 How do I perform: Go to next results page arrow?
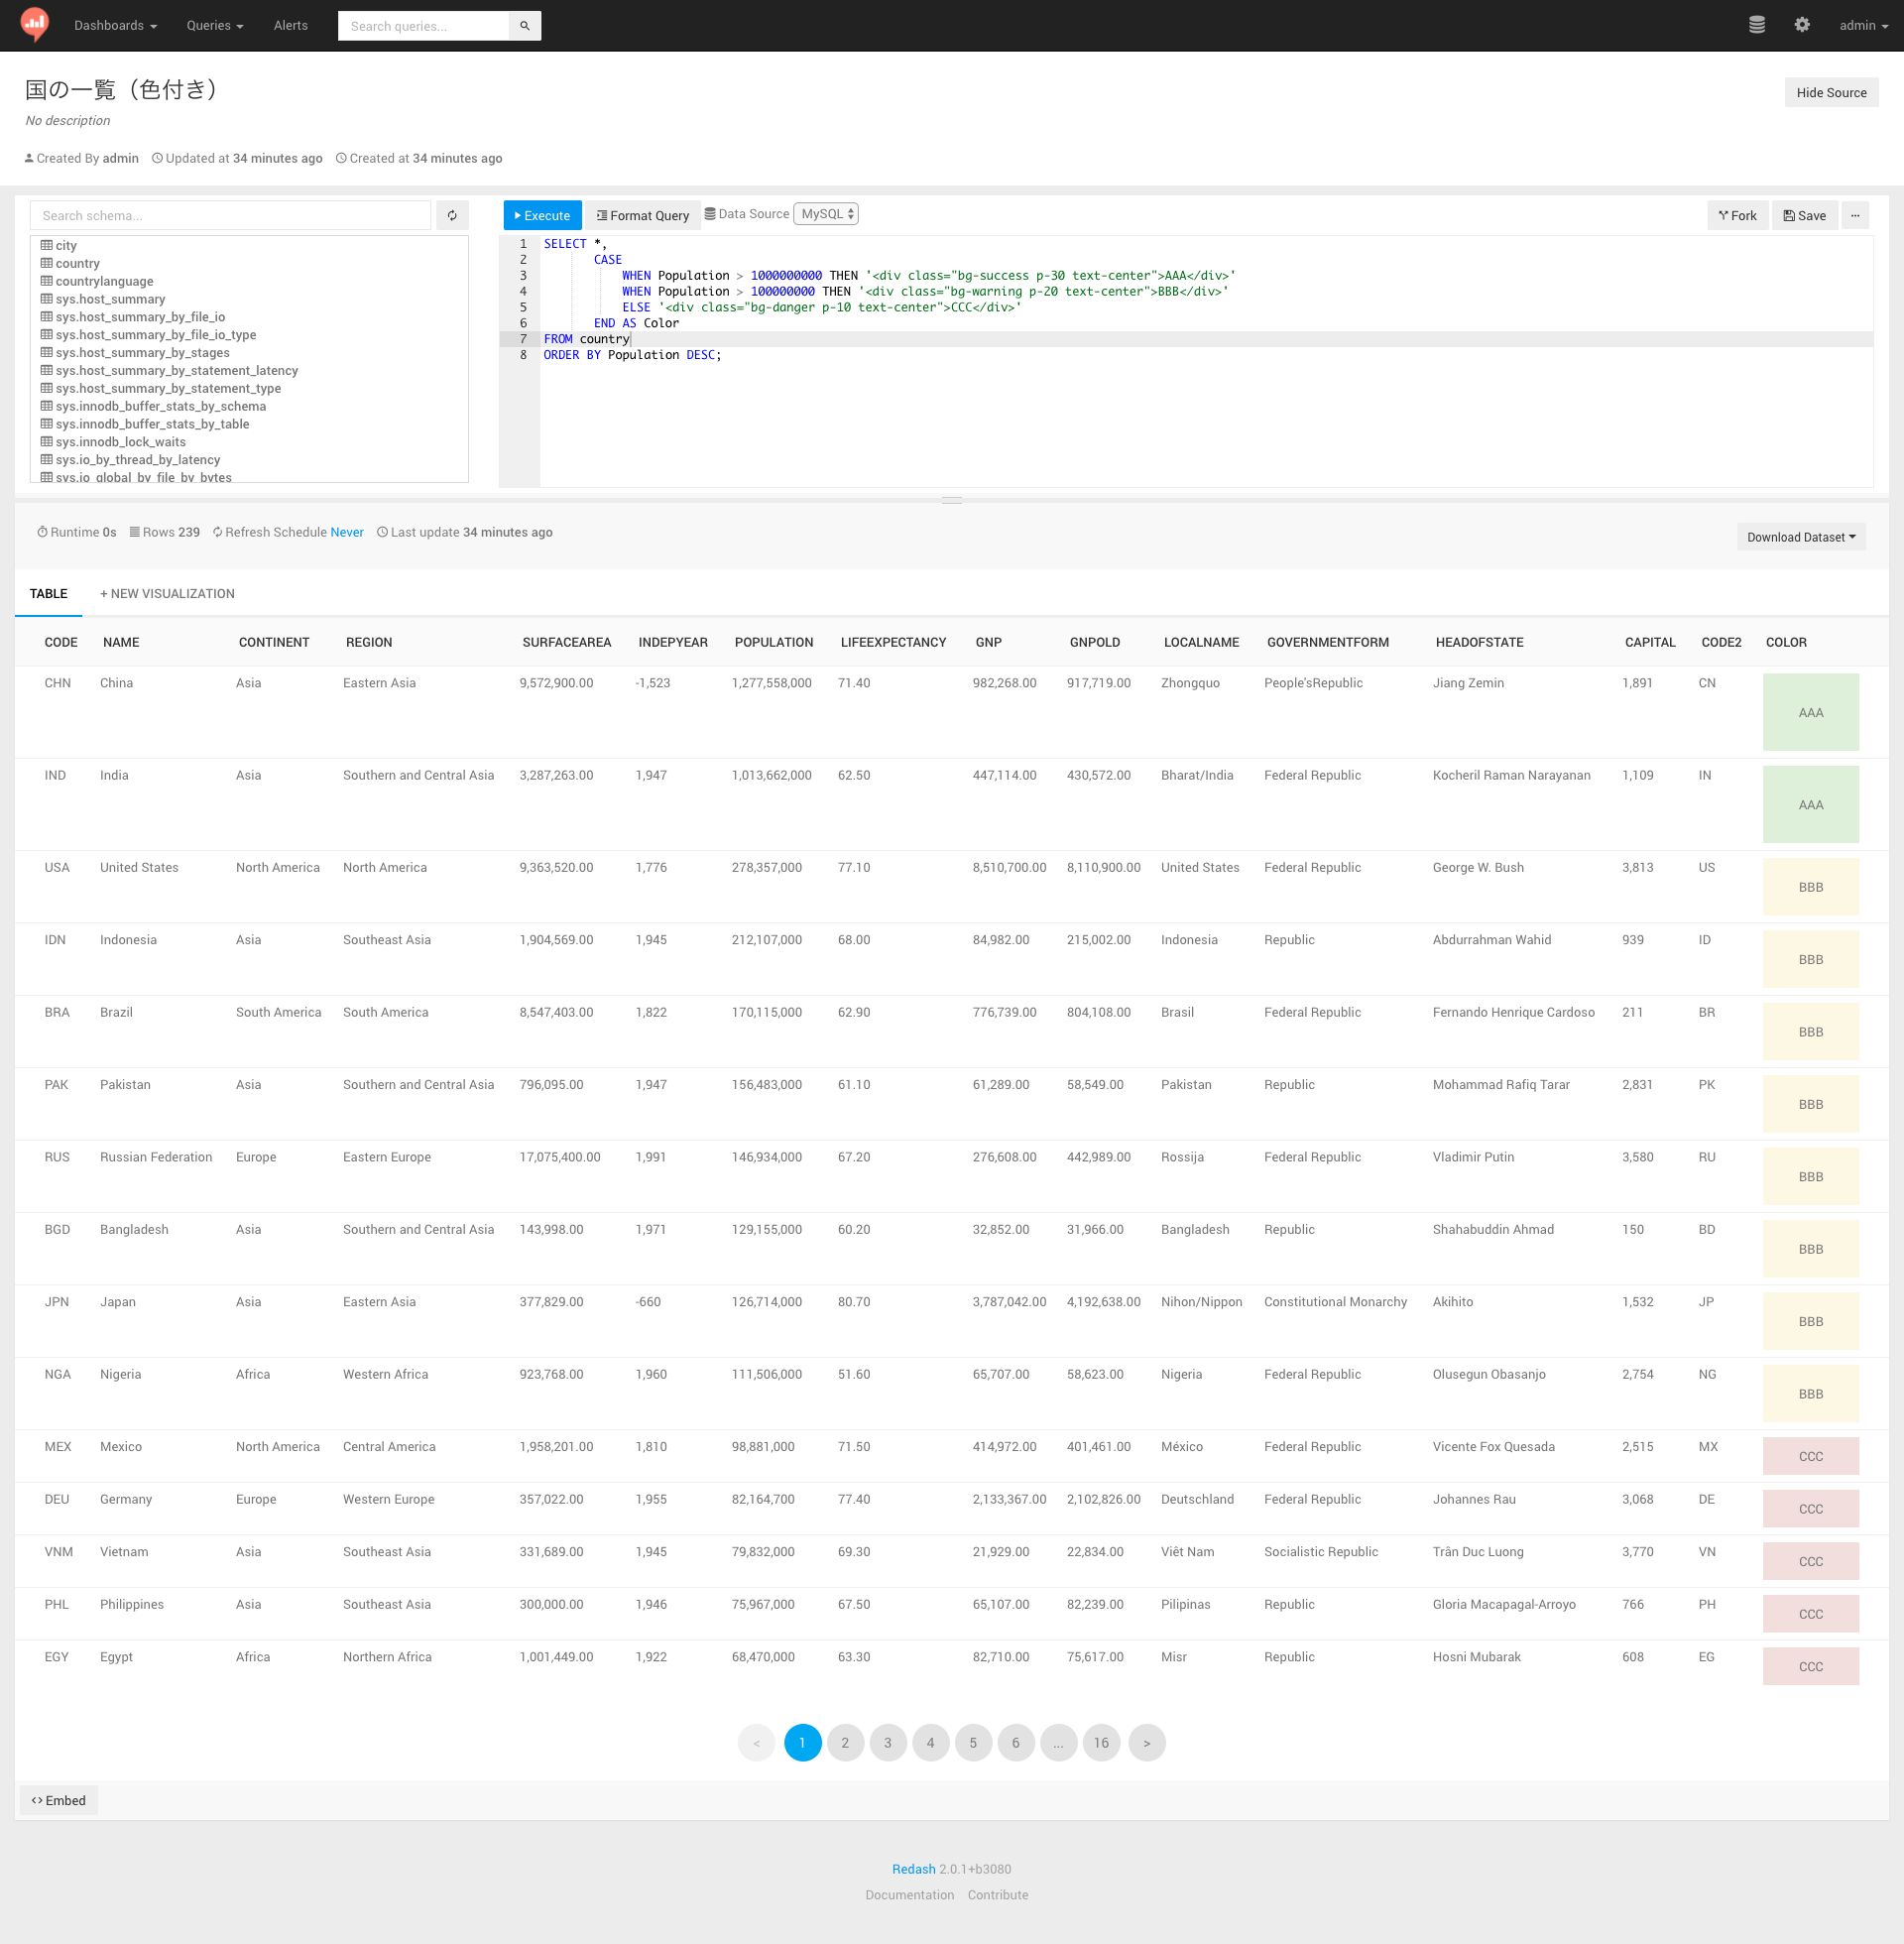1146,1743
